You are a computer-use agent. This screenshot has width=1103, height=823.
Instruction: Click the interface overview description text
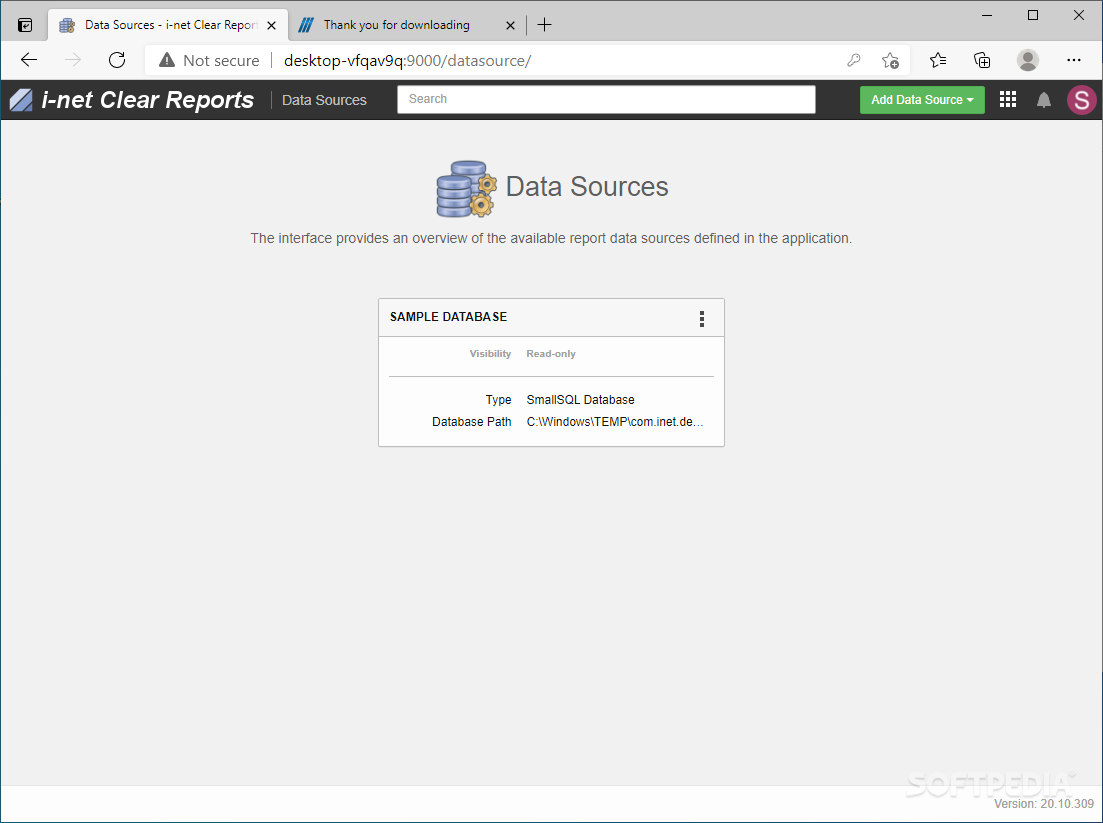point(552,238)
